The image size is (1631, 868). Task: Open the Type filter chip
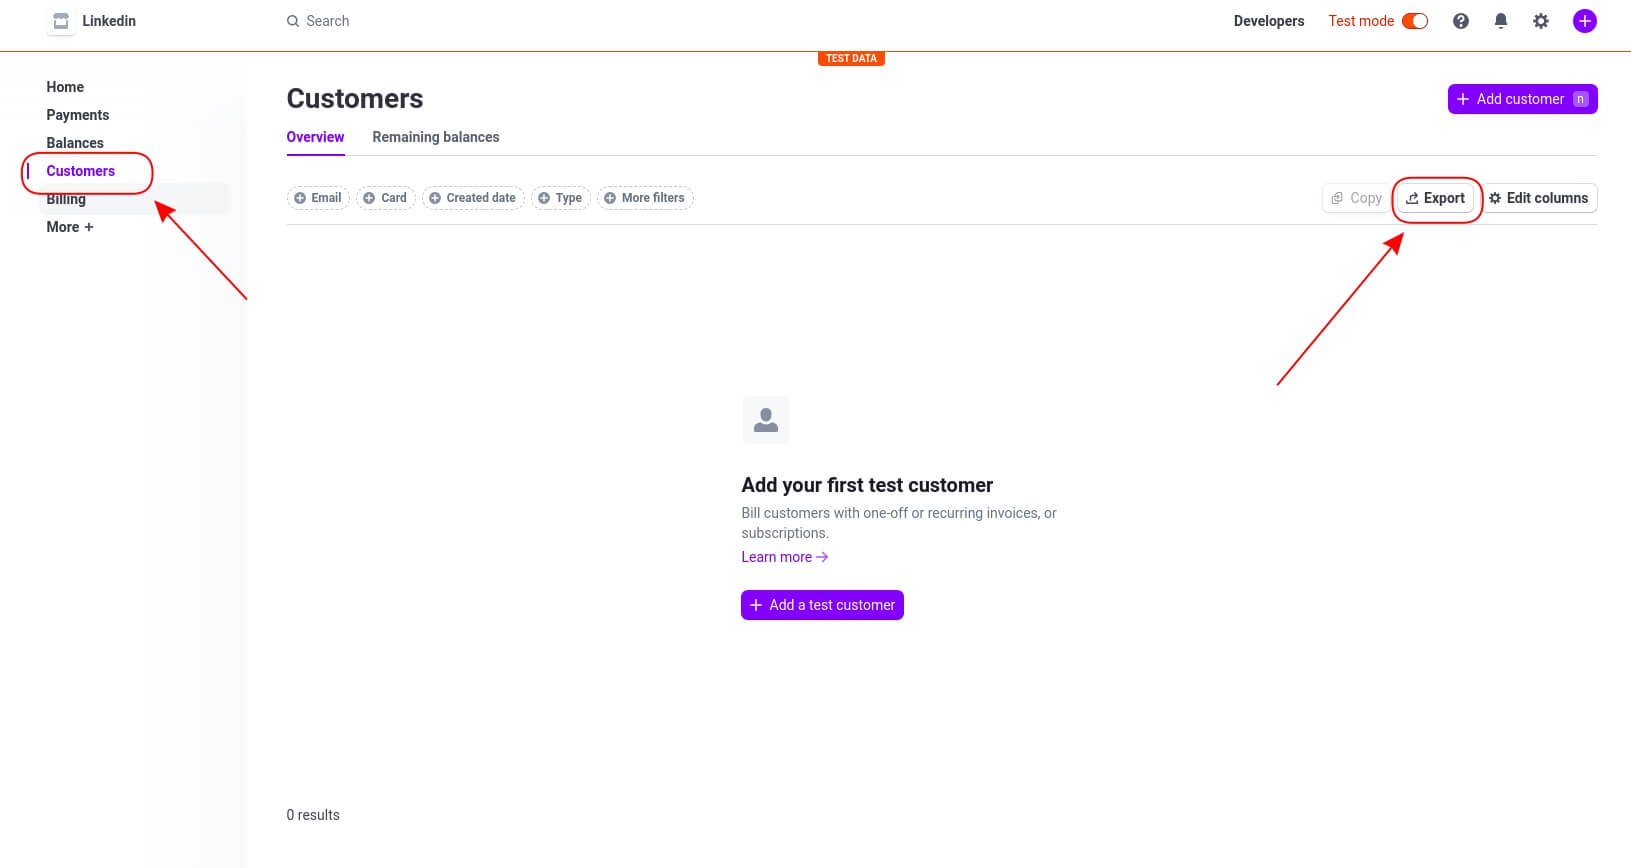click(x=561, y=198)
